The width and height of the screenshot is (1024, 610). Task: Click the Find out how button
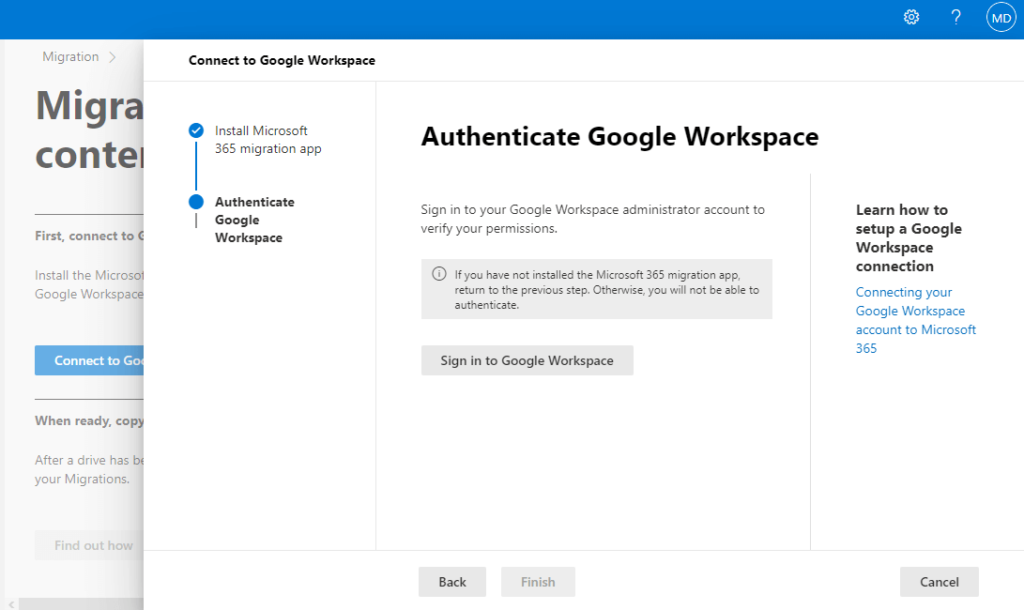click(90, 545)
